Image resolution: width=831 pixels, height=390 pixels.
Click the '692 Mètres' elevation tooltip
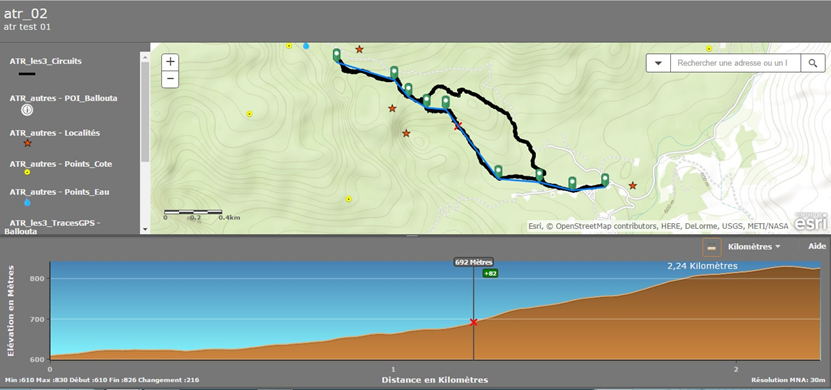click(x=474, y=262)
